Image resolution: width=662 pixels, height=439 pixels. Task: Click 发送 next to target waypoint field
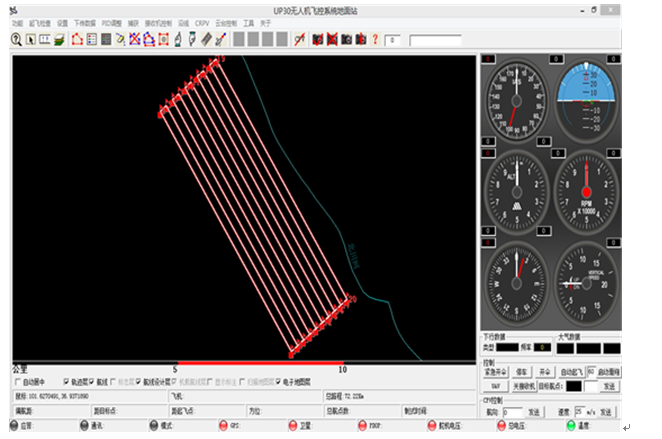(x=609, y=386)
